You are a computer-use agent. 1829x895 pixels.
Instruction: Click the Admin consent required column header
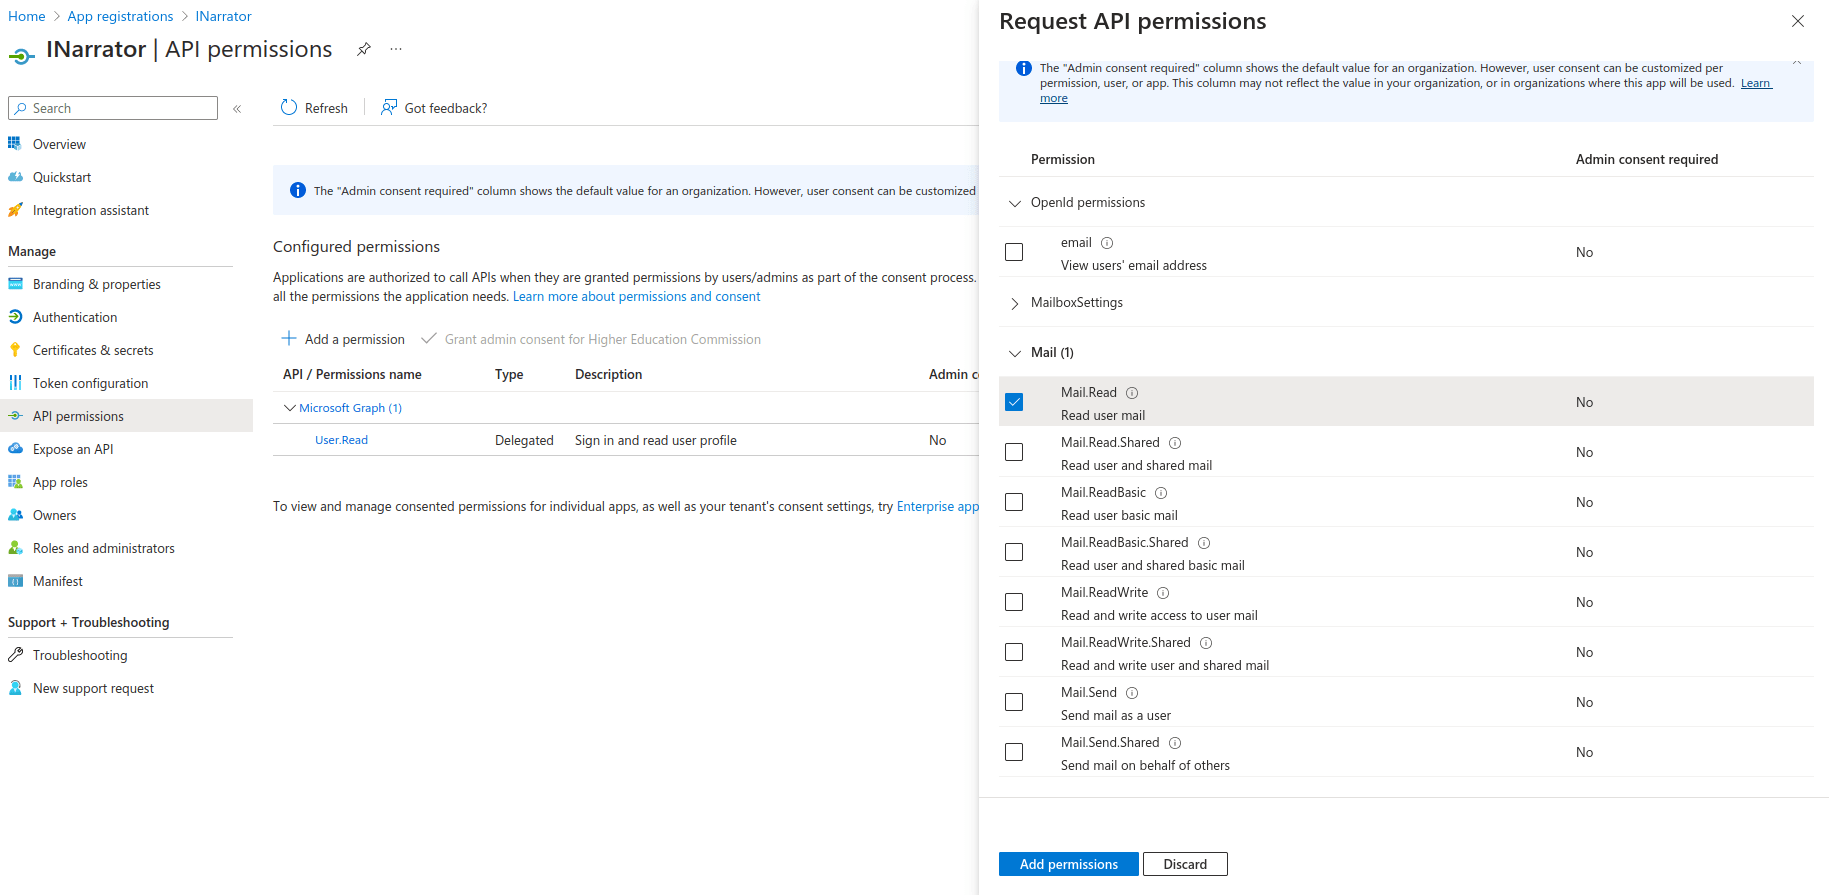1647,159
